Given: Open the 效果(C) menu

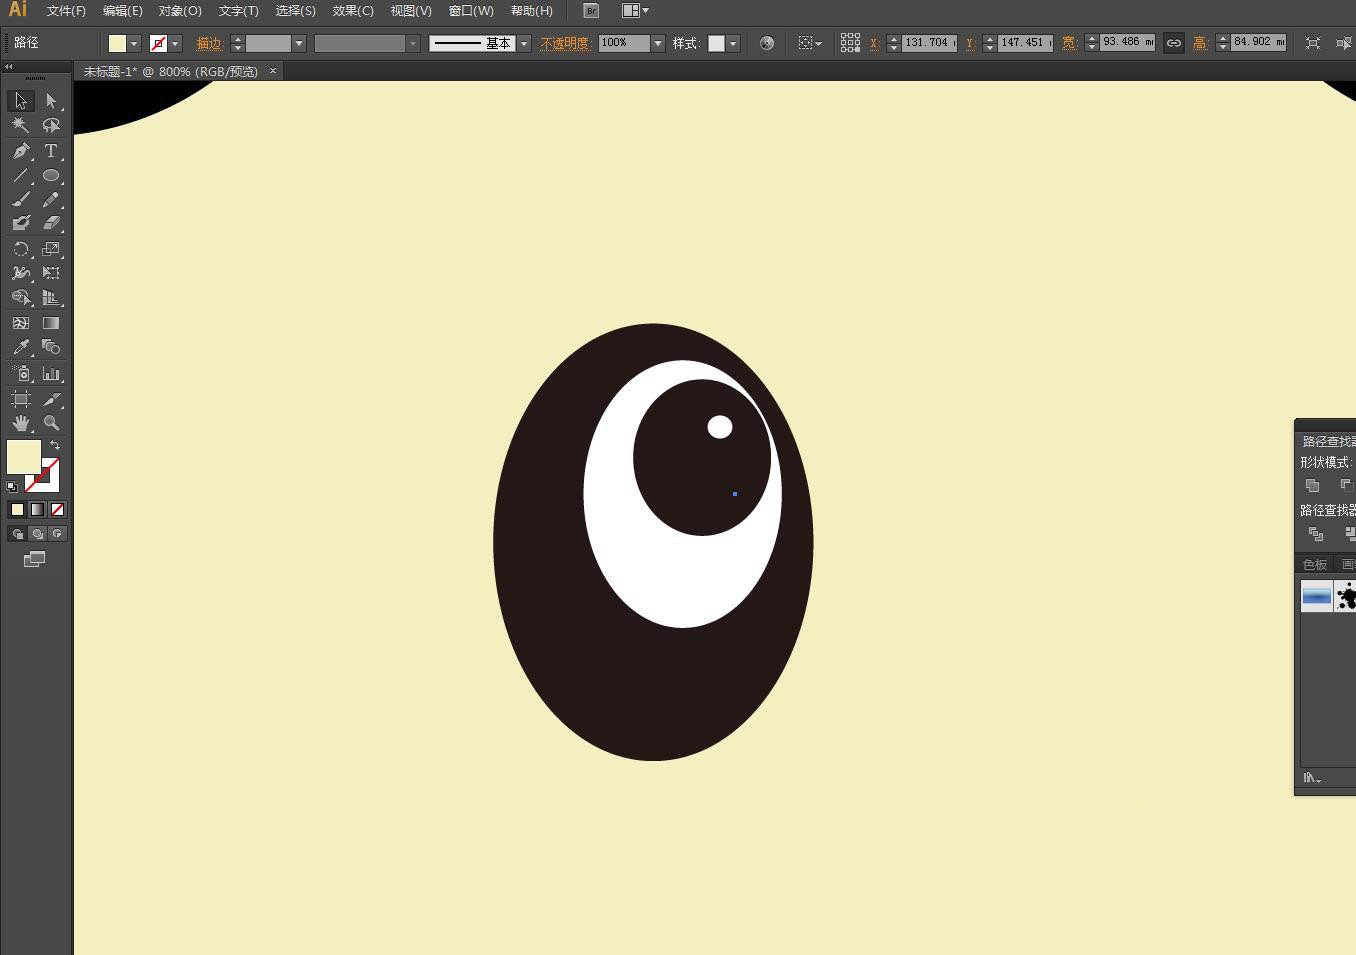Looking at the screenshot, I should coord(353,11).
